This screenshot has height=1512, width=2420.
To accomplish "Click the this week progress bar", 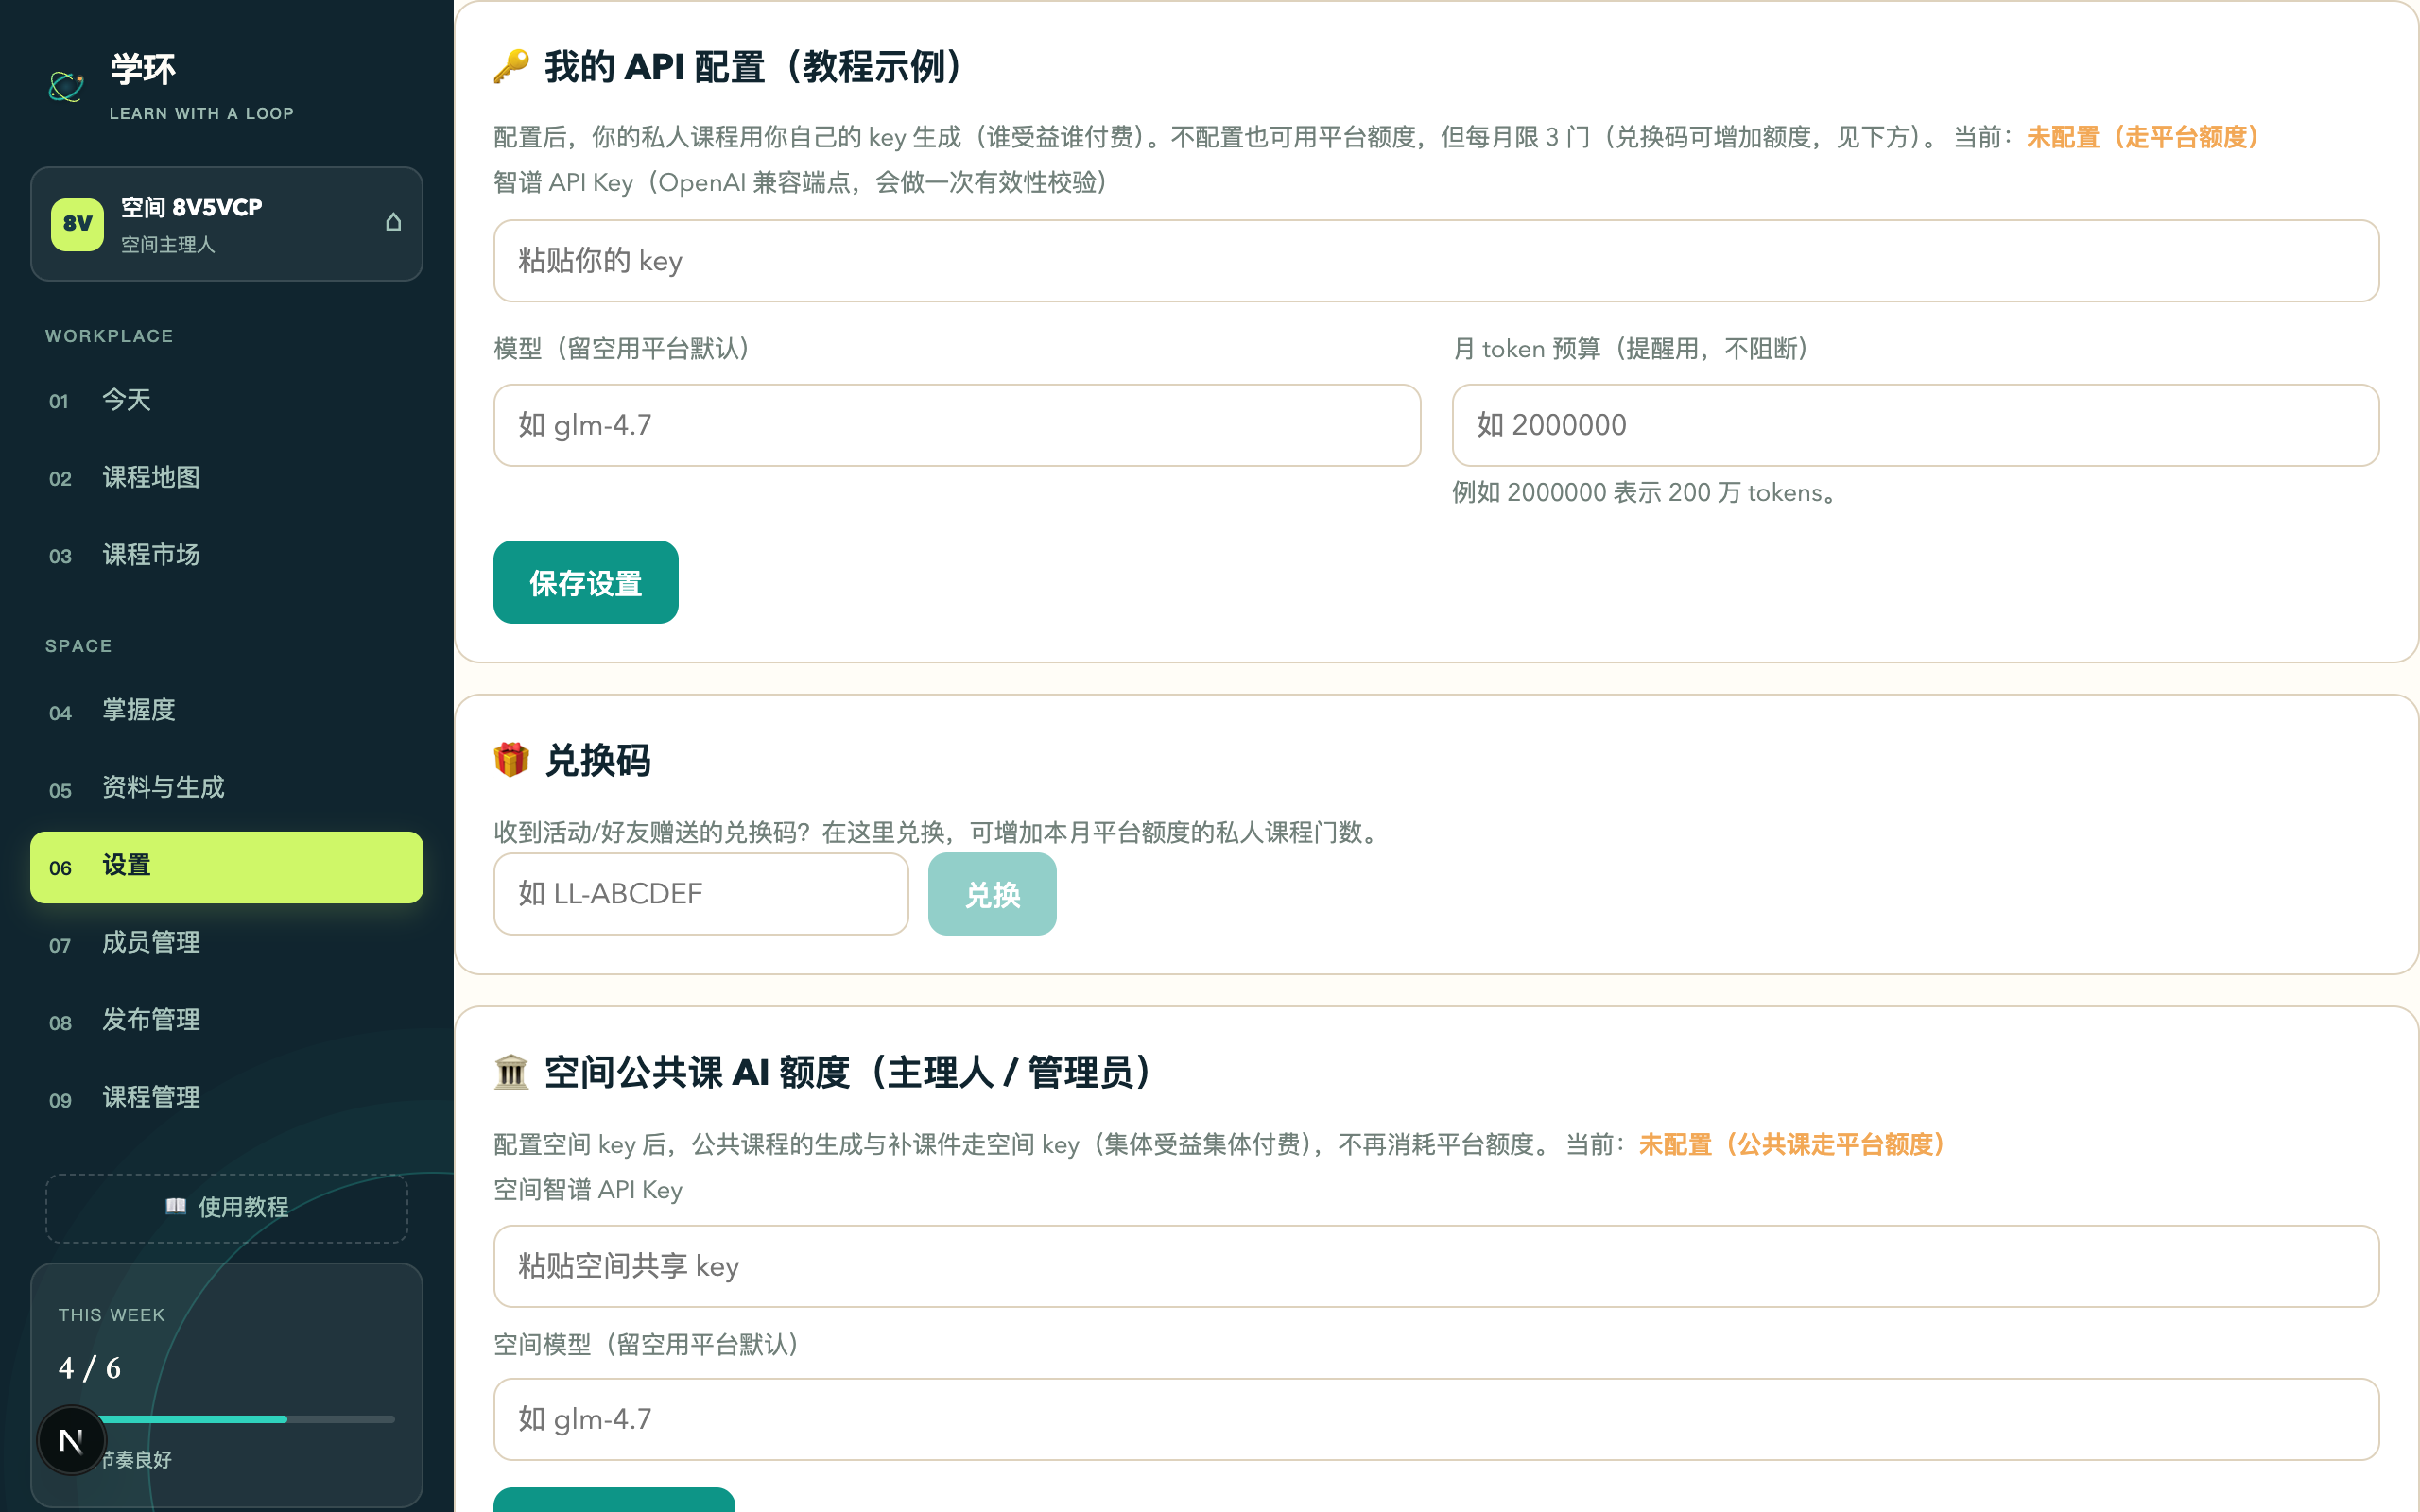I will click(227, 1418).
